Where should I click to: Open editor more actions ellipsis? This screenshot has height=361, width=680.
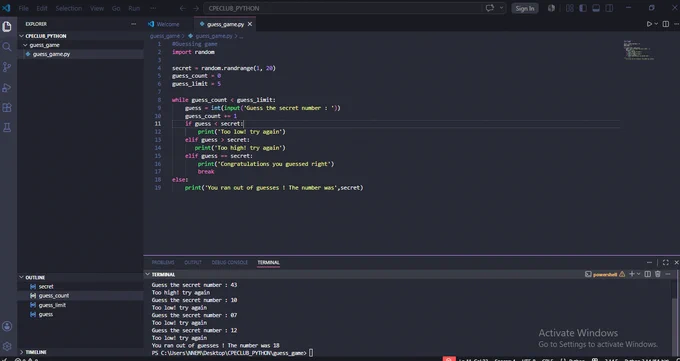676,24
